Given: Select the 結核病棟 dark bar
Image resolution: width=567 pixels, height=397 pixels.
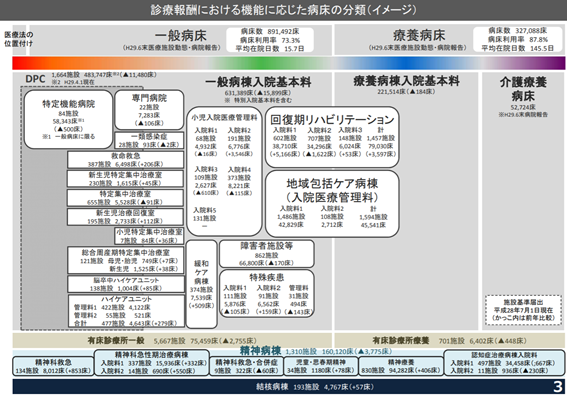Looking at the screenshot, I should (x=289, y=387).
